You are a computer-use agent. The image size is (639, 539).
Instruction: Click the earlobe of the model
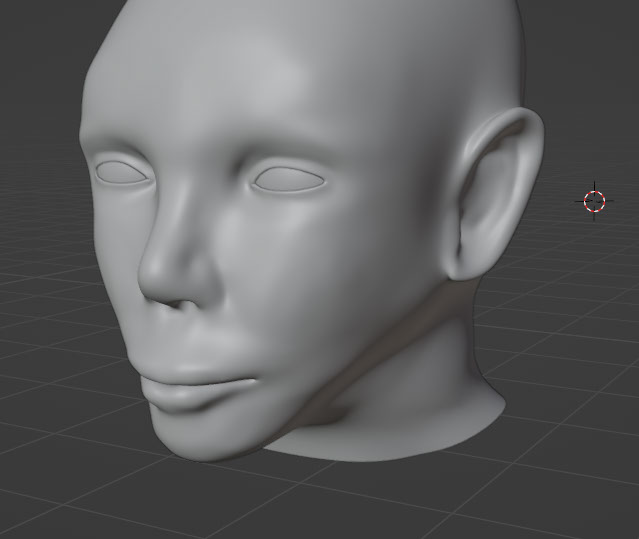tap(462, 266)
